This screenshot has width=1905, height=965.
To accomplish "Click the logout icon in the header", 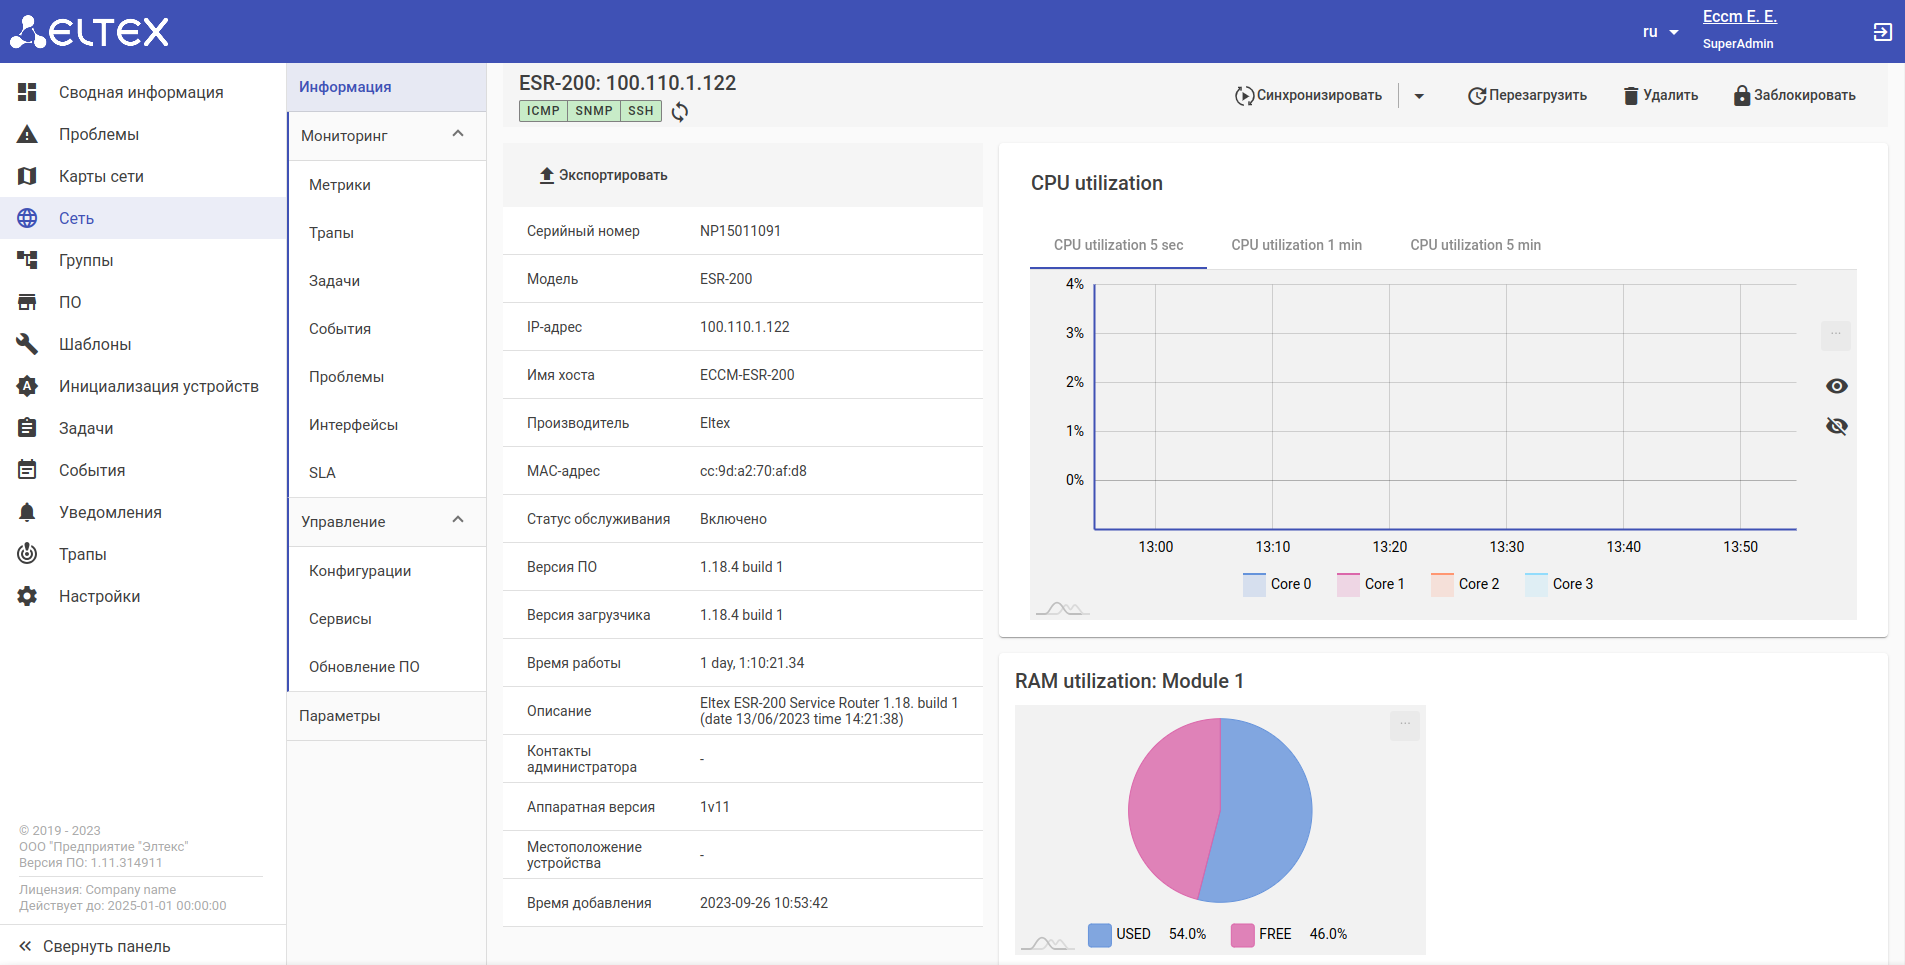I will (x=1882, y=32).
